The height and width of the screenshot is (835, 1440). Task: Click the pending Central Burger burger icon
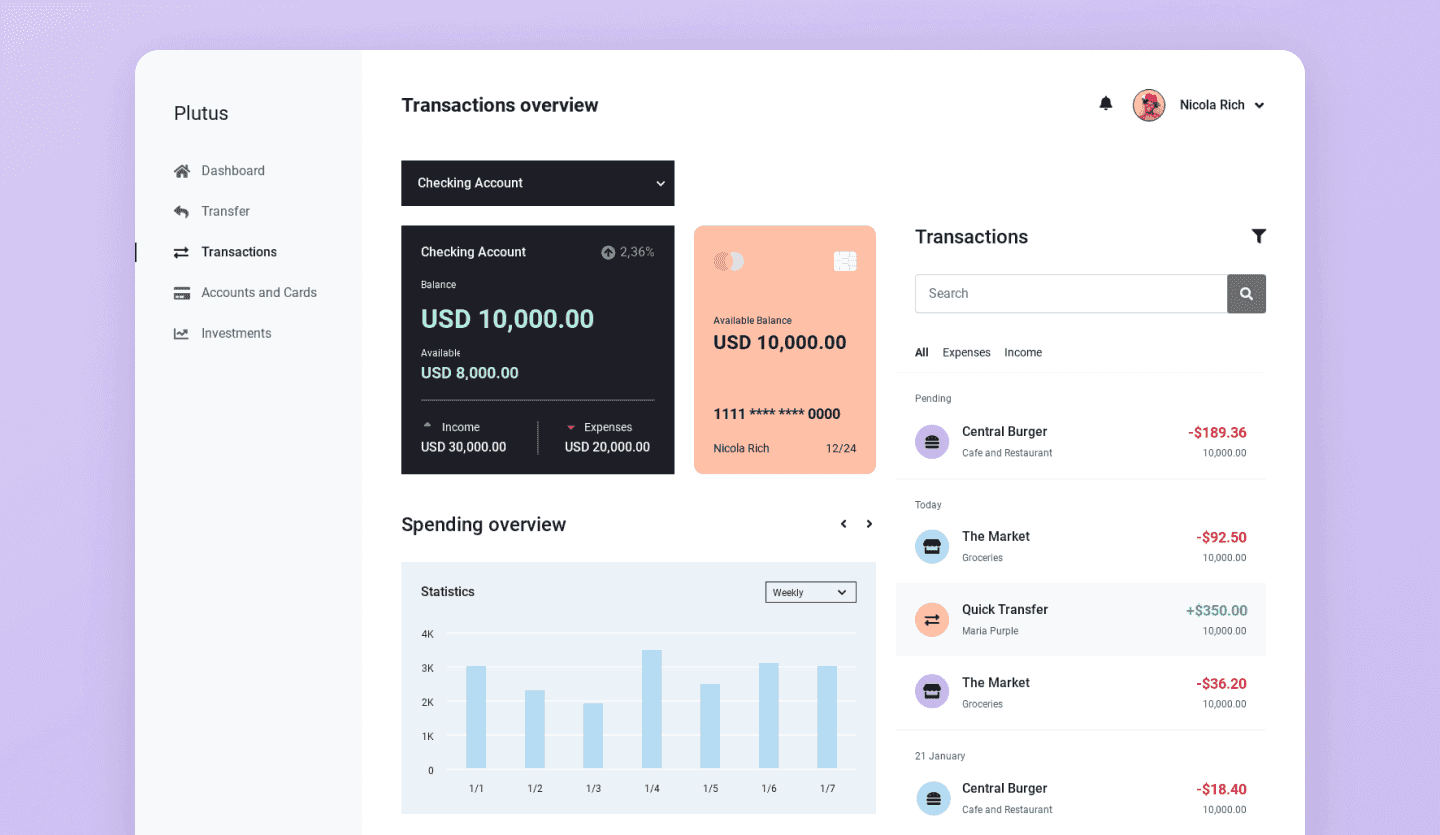tap(932, 441)
